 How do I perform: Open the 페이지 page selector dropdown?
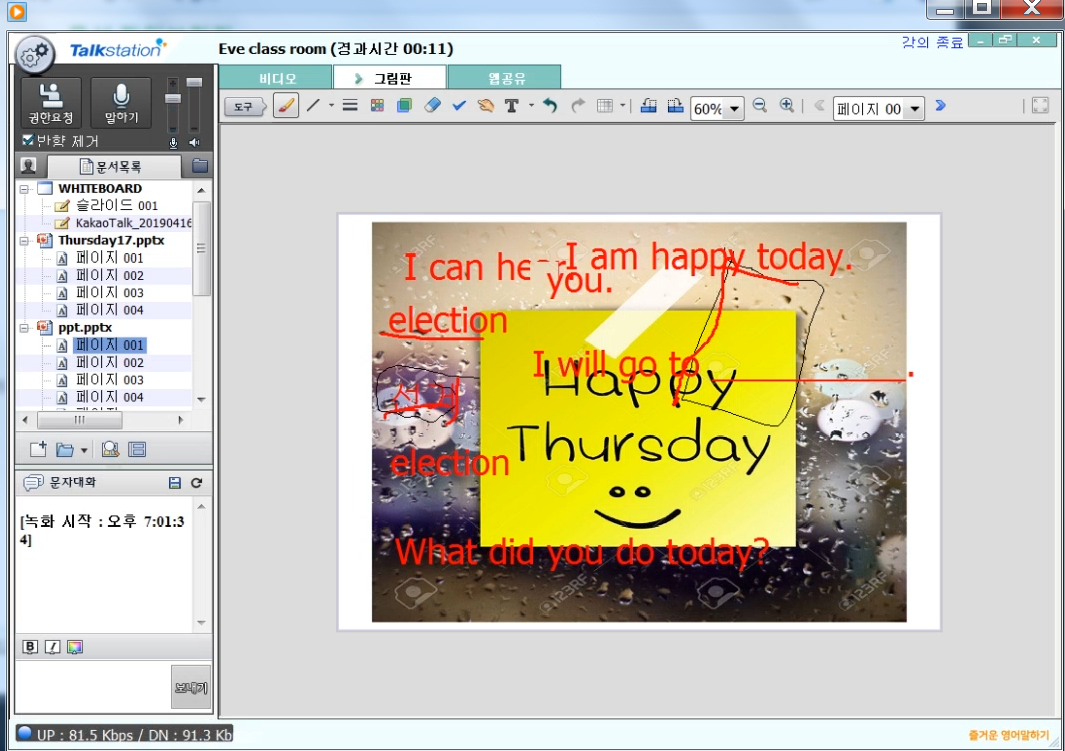point(913,109)
